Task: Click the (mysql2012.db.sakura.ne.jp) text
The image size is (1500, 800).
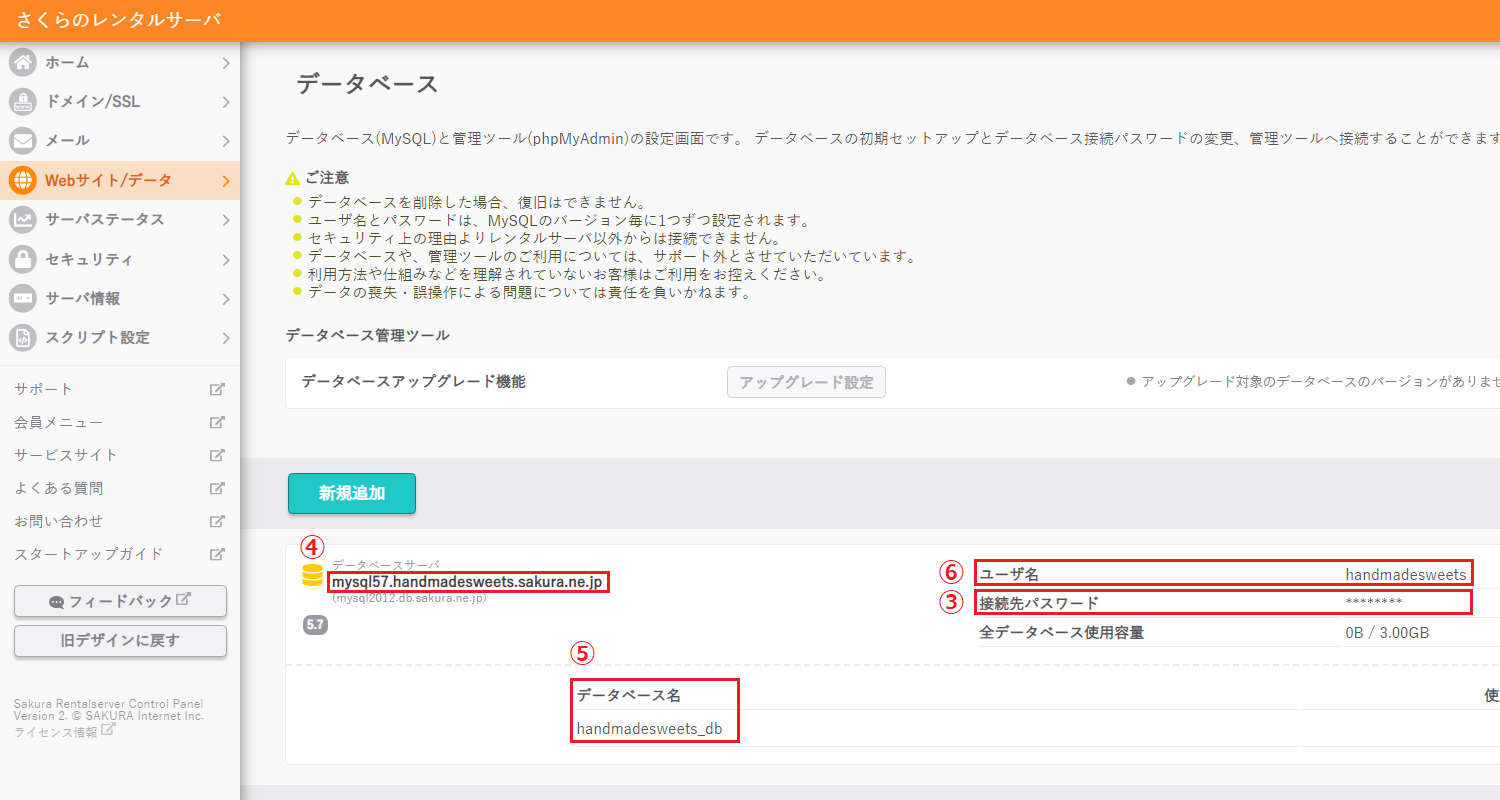Action: pyautogui.click(x=409, y=598)
